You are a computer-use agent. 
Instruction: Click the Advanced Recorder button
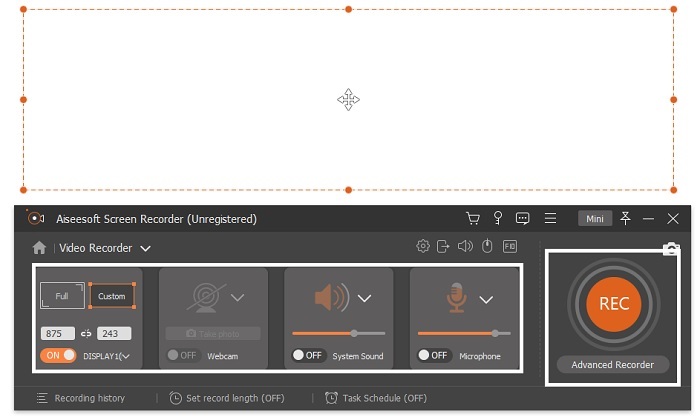612,365
